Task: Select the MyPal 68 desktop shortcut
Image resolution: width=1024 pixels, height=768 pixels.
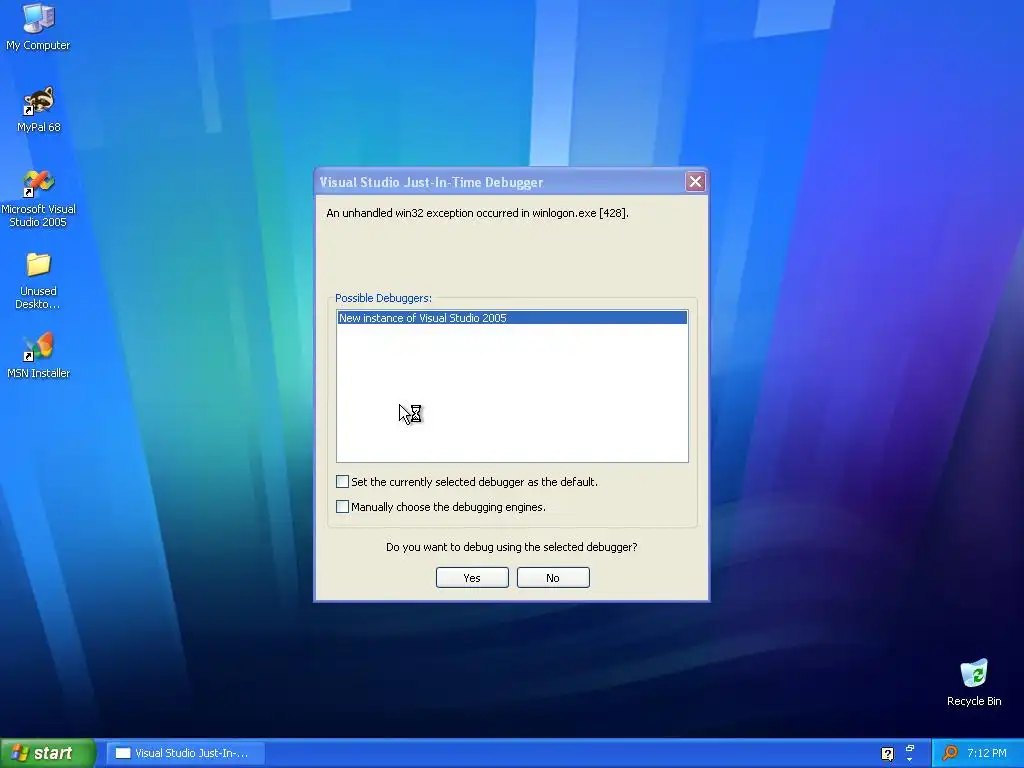Action: [38, 110]
